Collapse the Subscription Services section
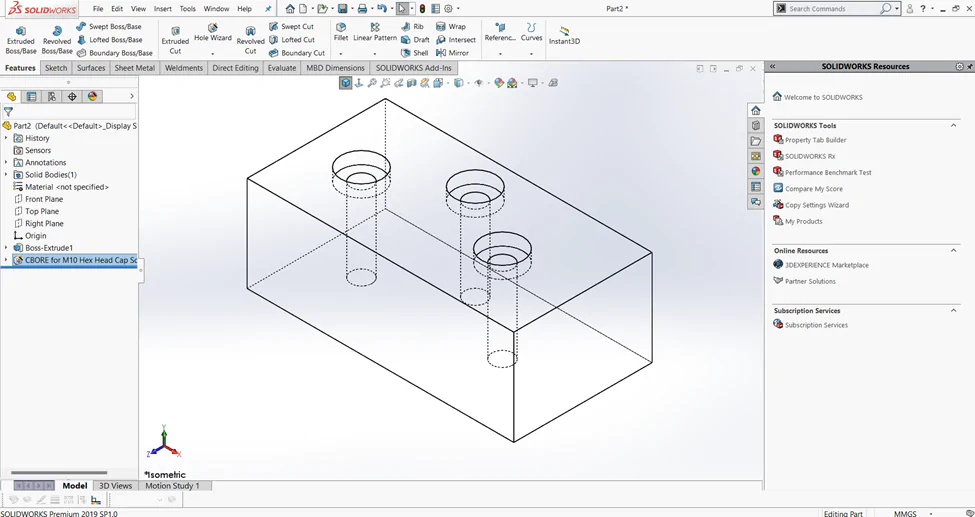Image resolution: width=975 pixels, height=517 pixels. (x=953, y=310)
